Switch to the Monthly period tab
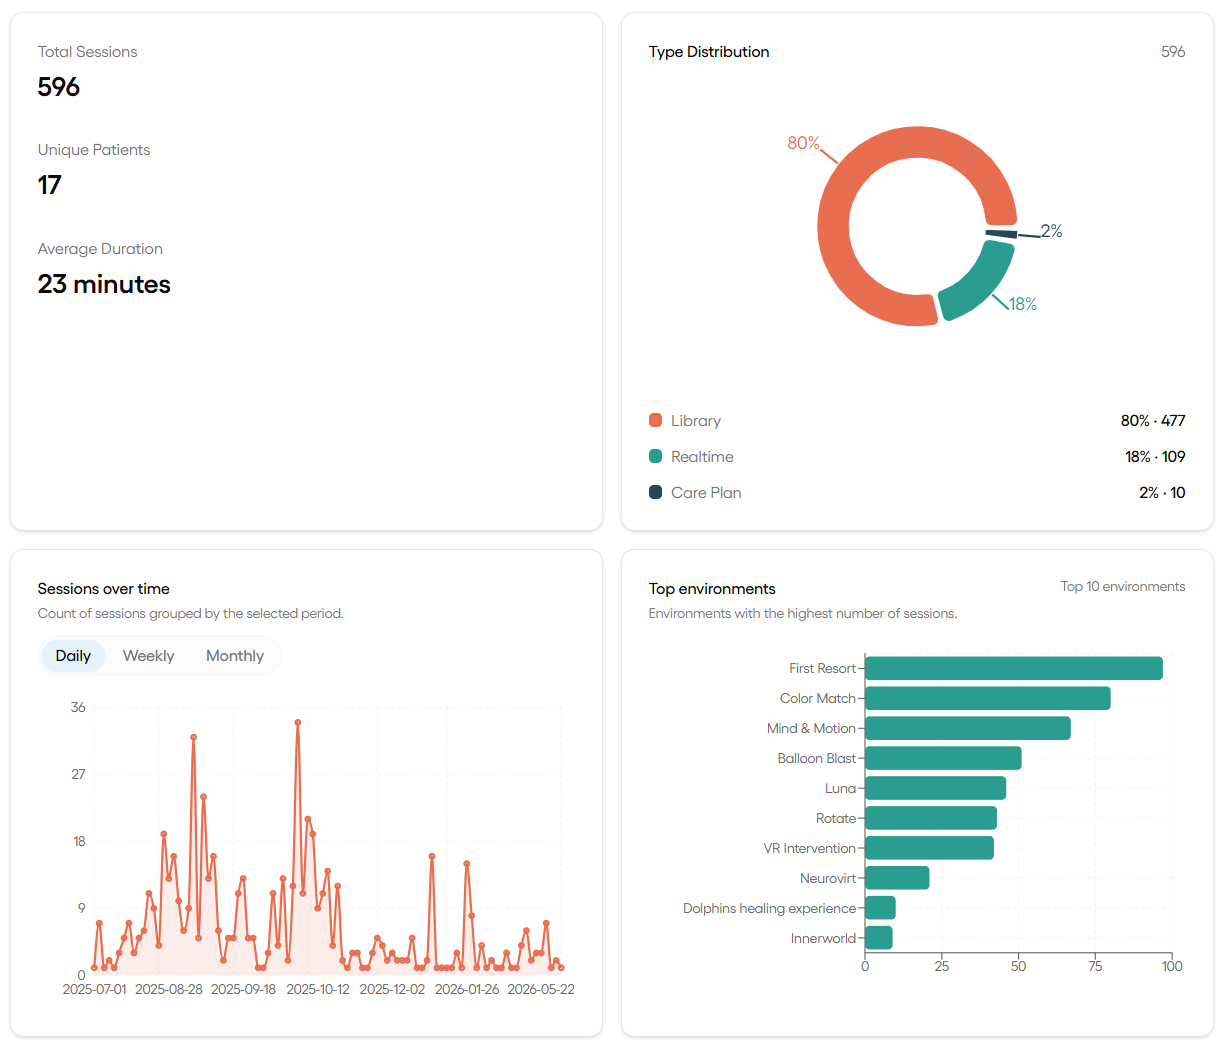The height and width of the screenshot is (1046, 1225). (x=235, y=656)
